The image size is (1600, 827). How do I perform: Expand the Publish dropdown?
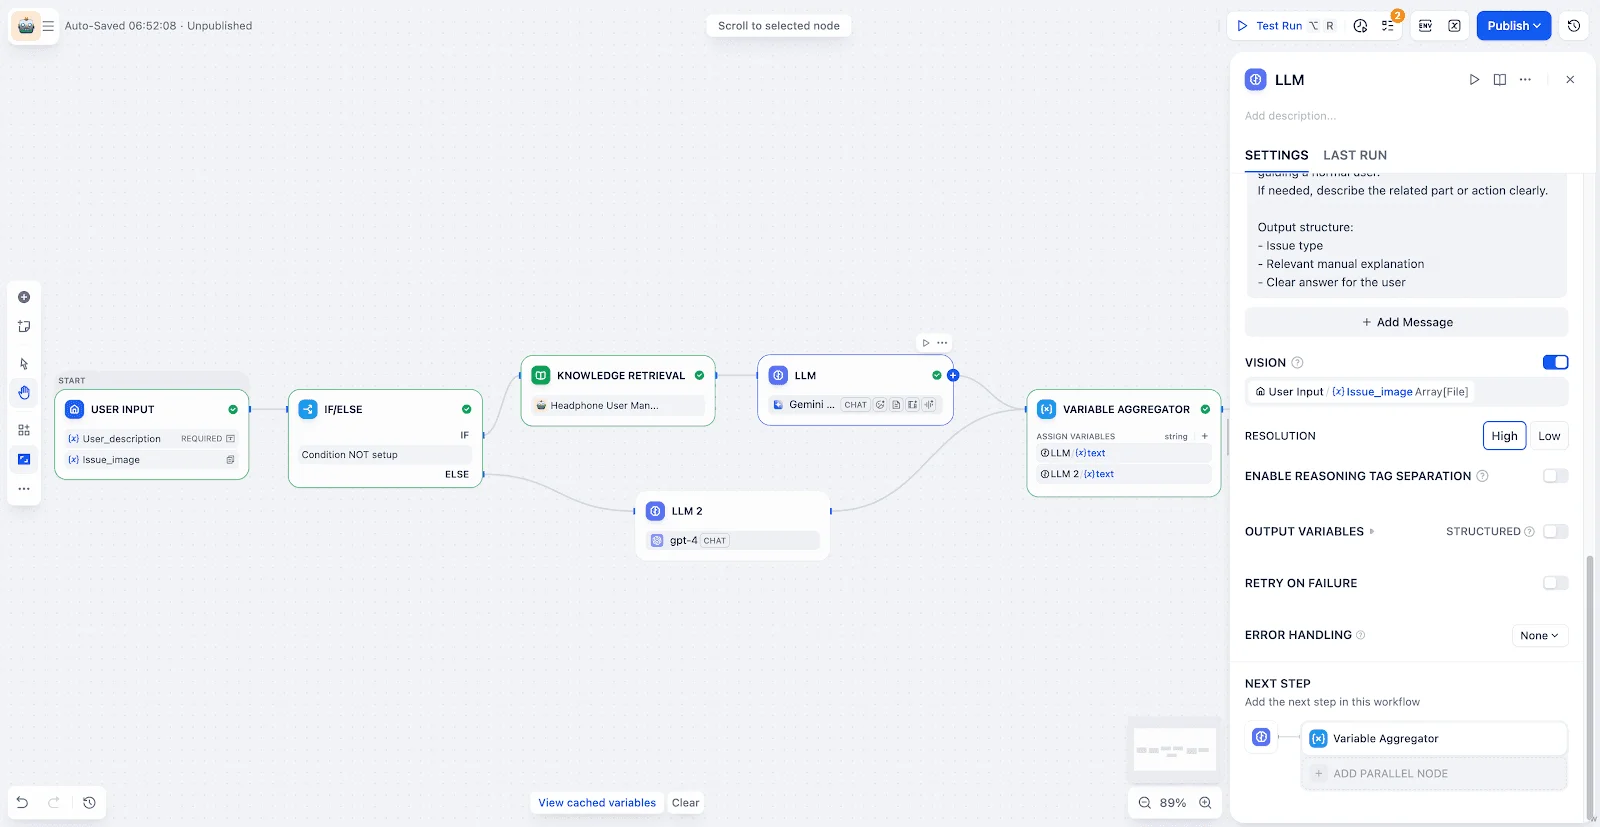pos(1513,26)
